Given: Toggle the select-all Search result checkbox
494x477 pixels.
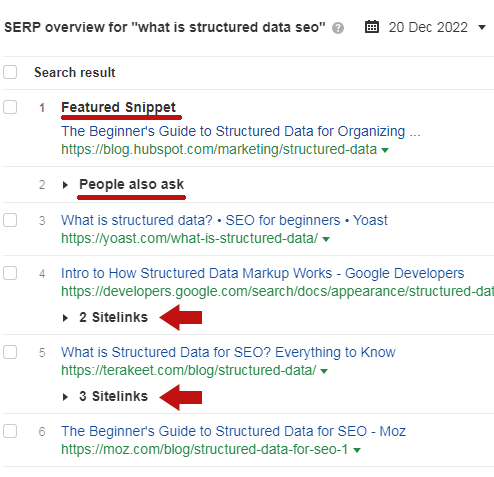Looking at the screenshot, I should pyautogui.click(x=10, y=72).
